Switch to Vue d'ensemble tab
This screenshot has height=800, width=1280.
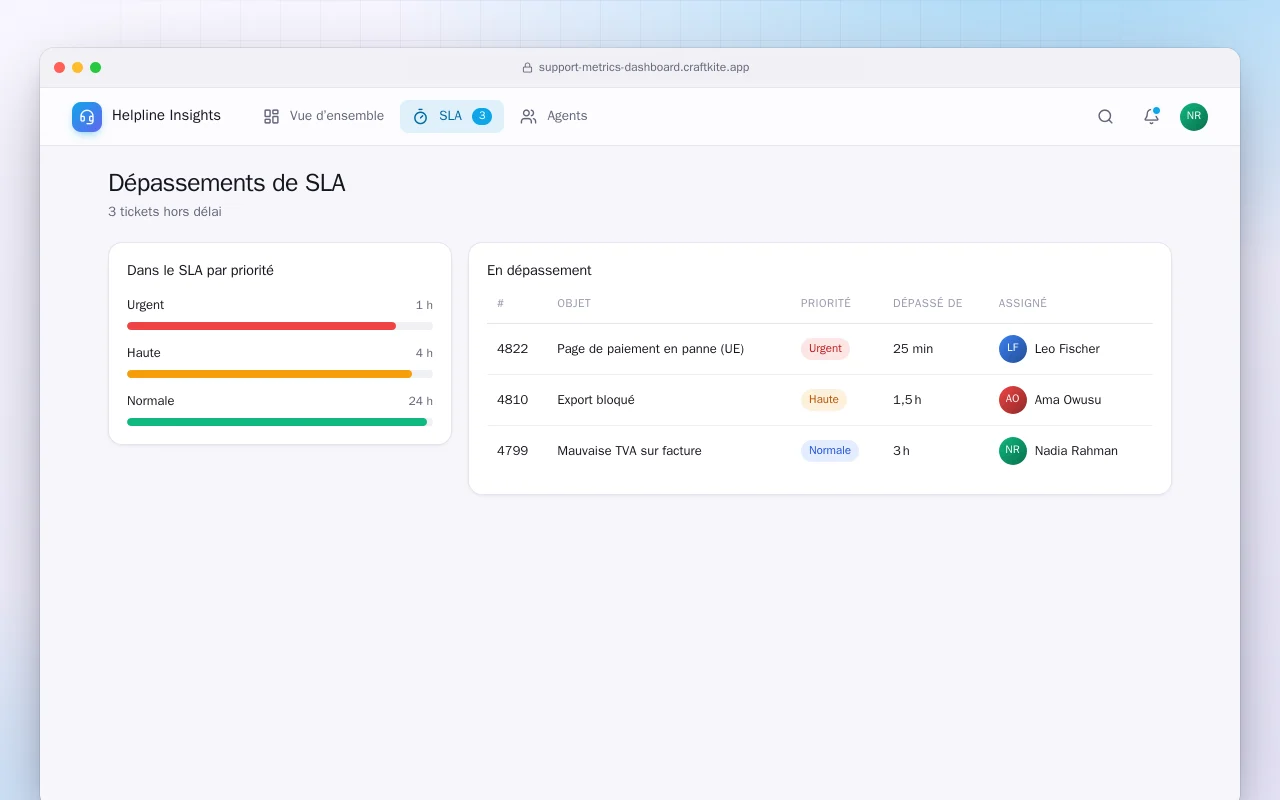[x=324, y=116]
